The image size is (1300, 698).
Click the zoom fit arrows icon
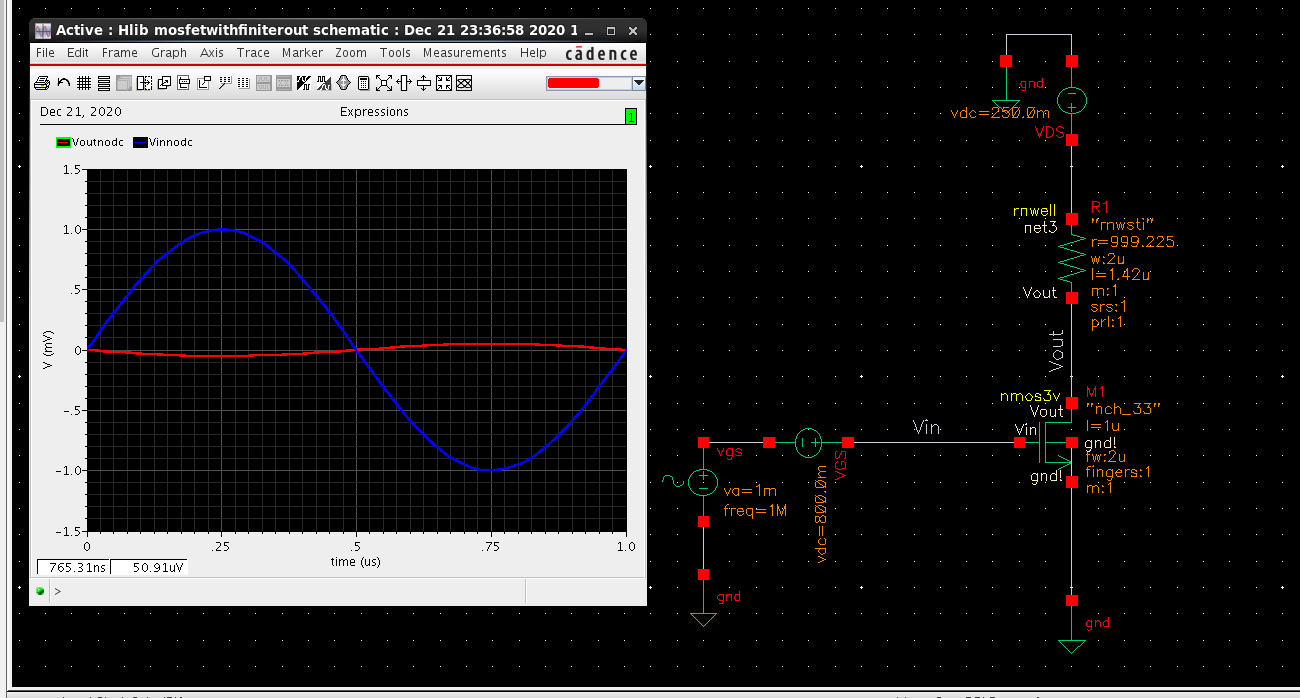pyautogui.click(x=384, y=83)
